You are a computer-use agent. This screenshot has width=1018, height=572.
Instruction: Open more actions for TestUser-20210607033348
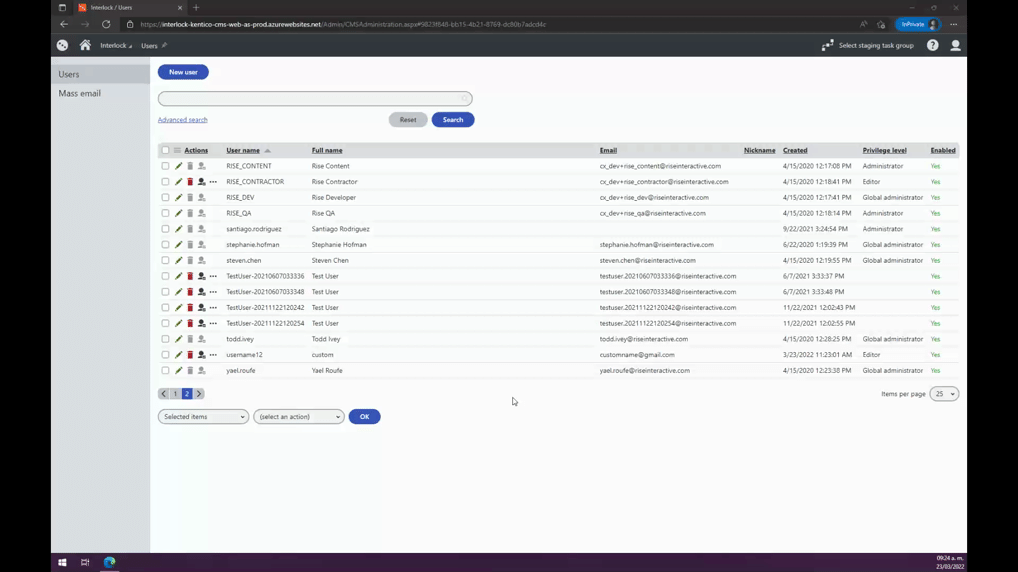tap(213, 292)
